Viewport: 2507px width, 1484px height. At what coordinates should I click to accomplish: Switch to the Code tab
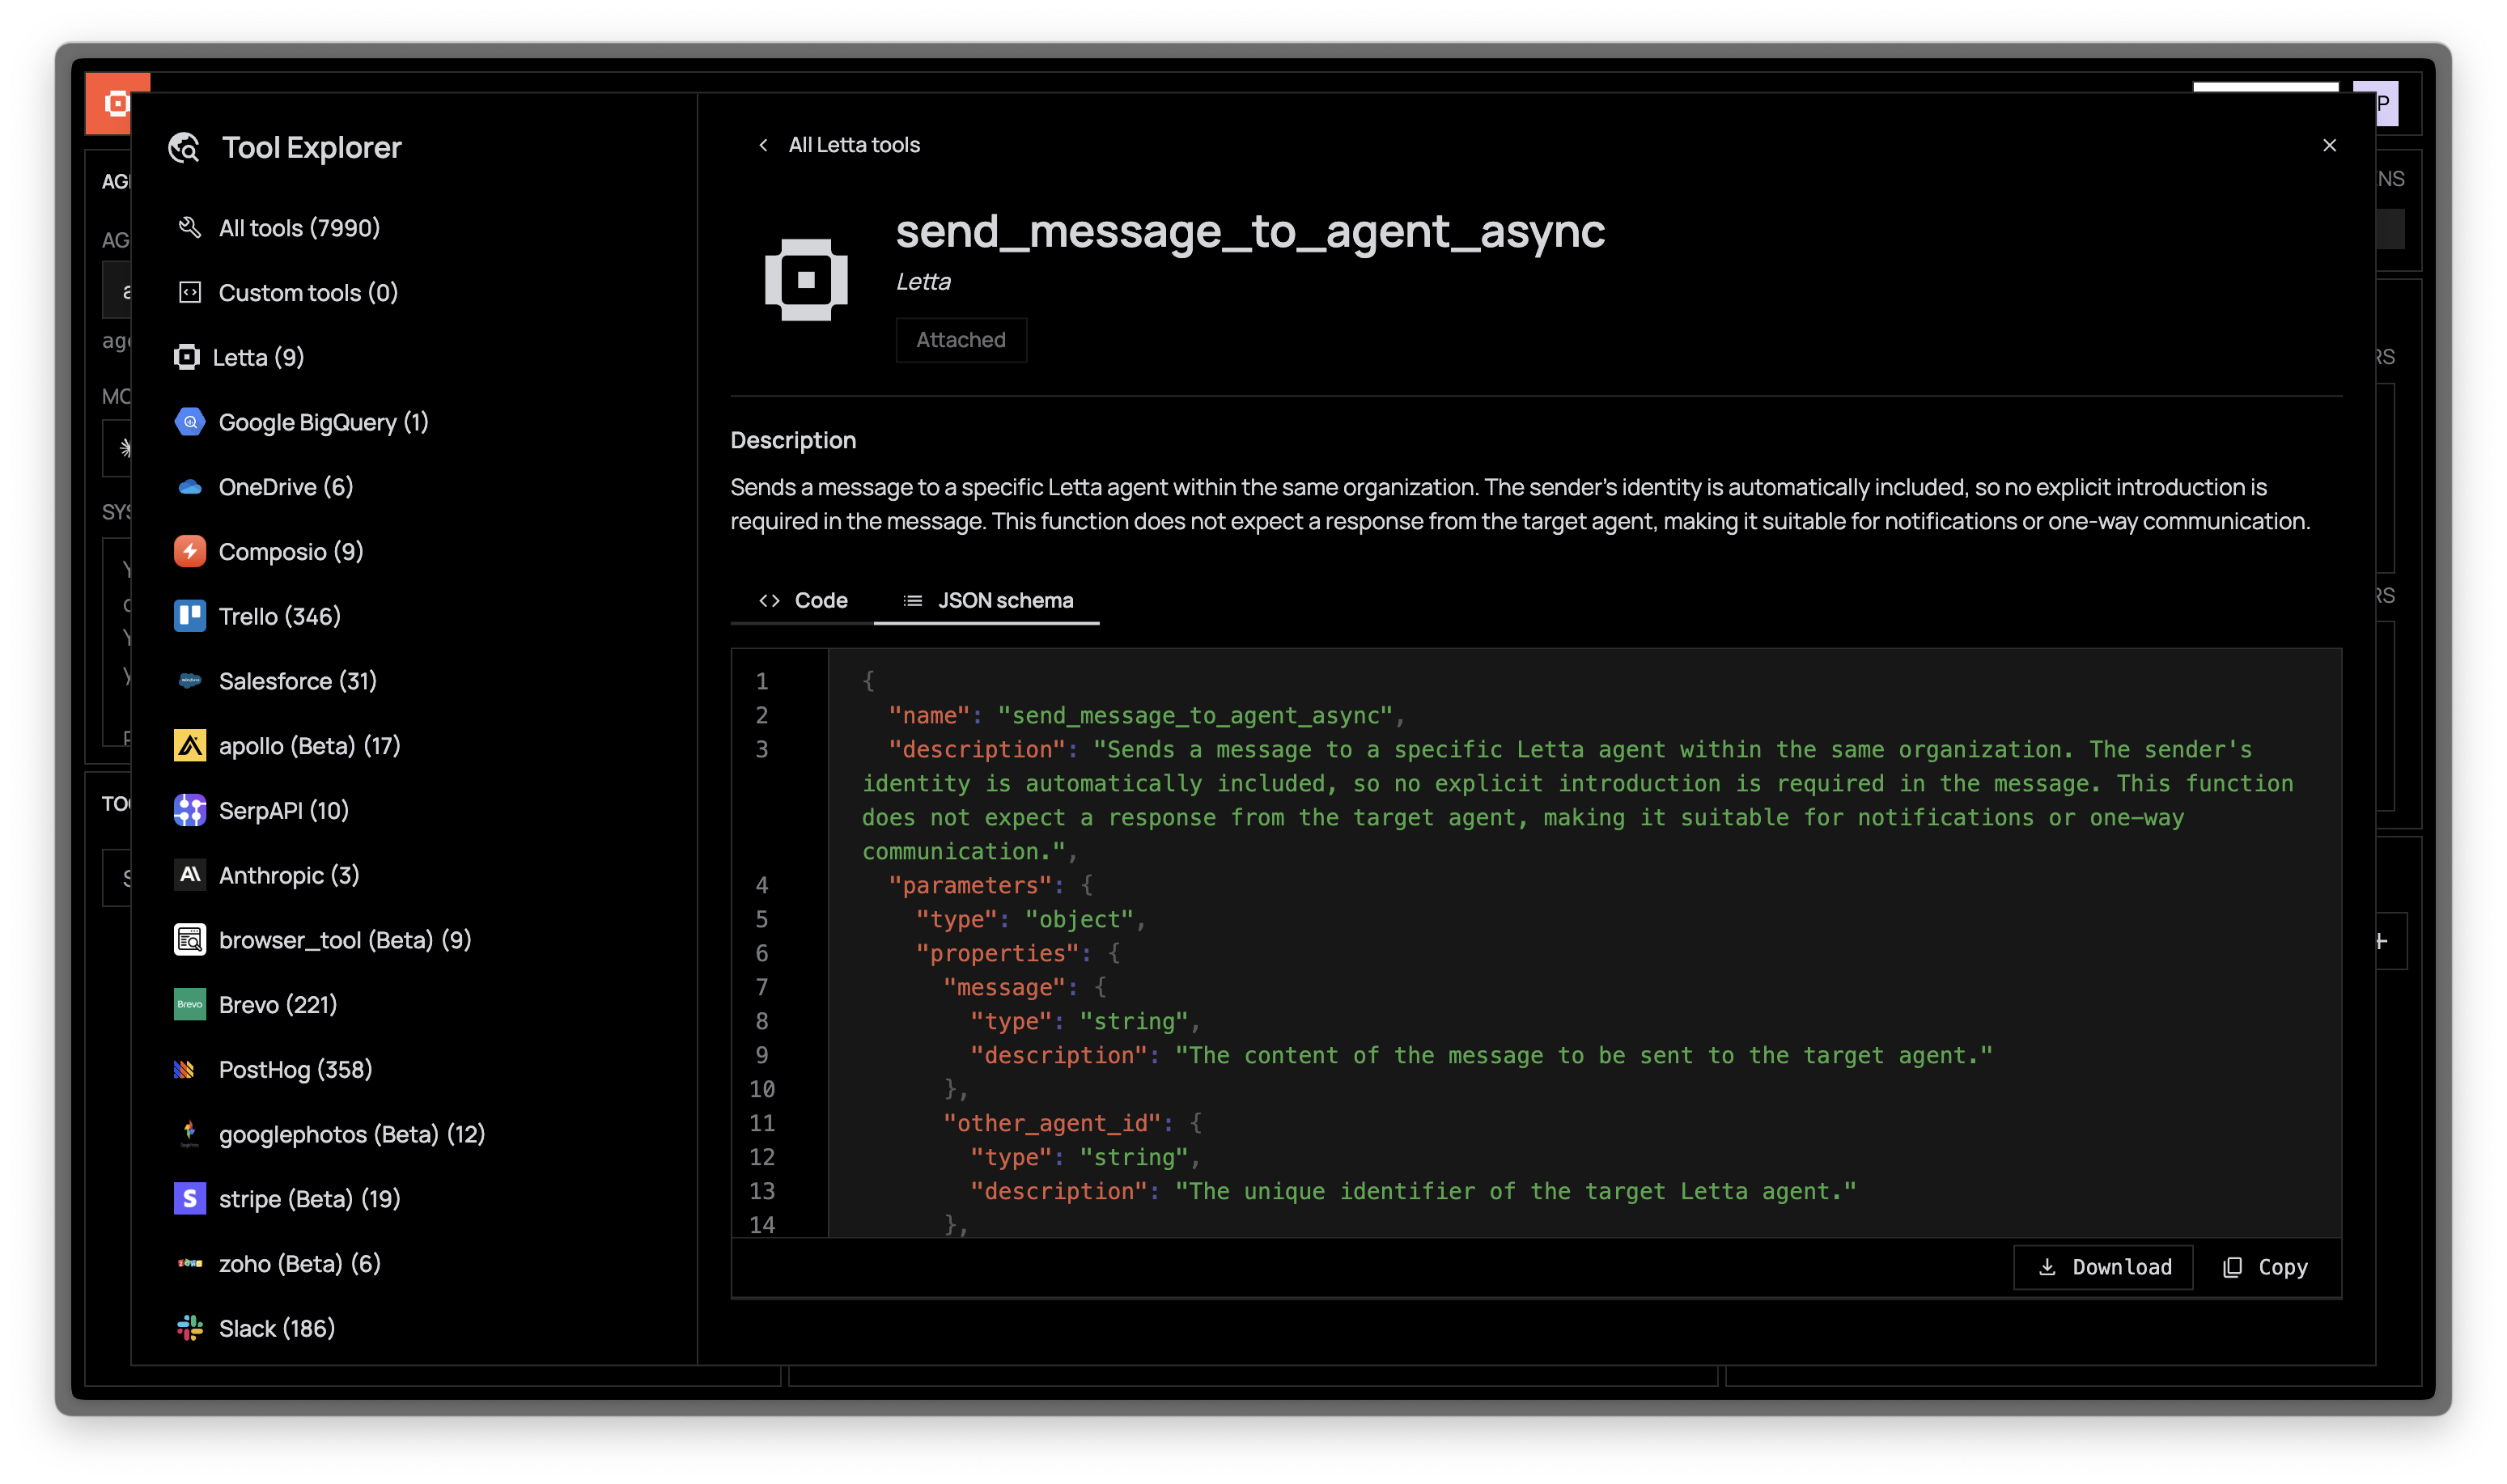pos(804,600)
